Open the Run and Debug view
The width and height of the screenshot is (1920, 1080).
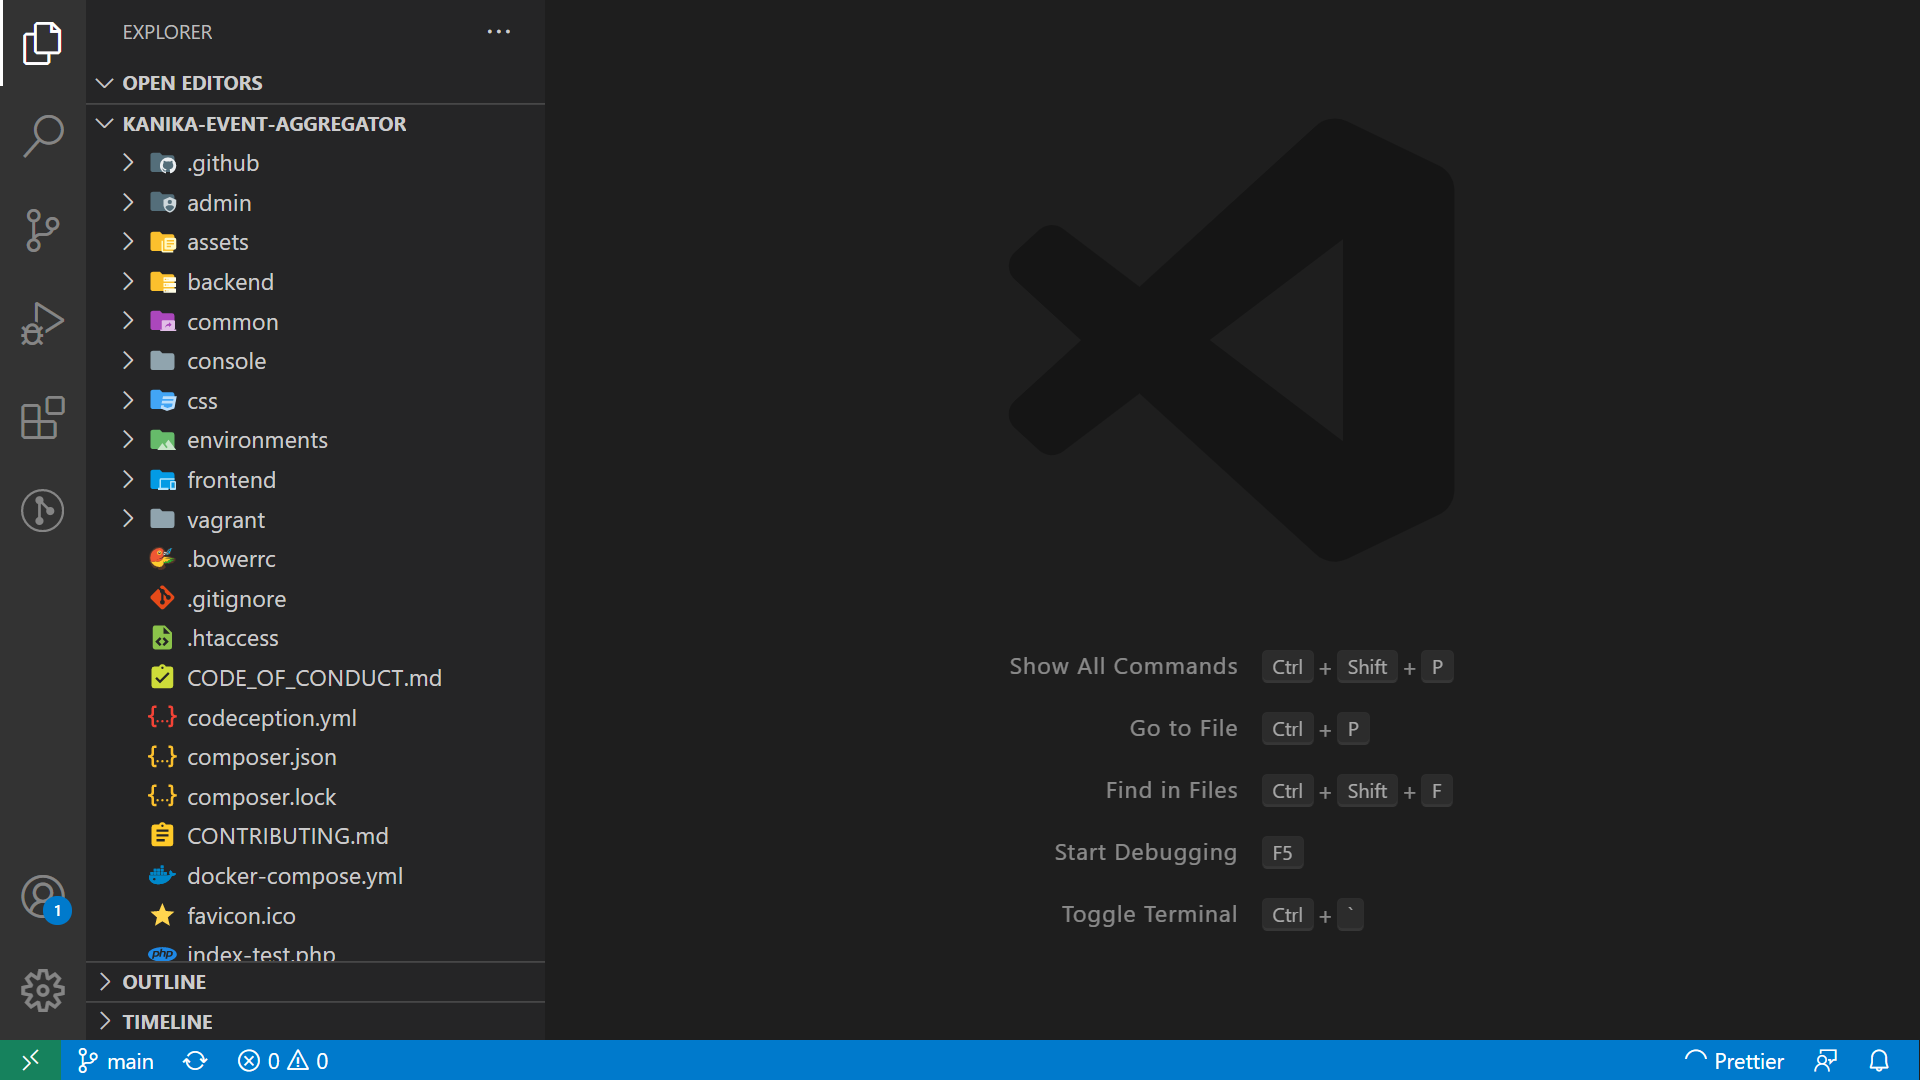click(42, 324)
